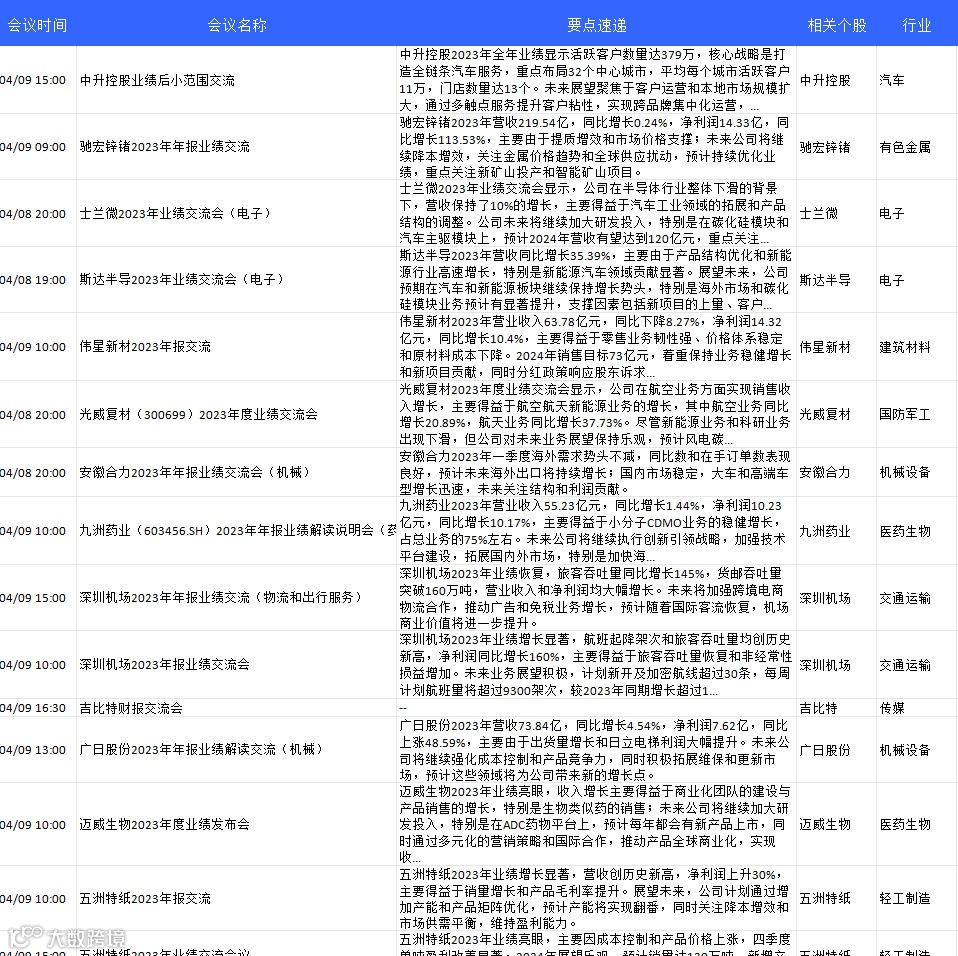The image size is (958, 956).
Task: Click industry cell 汽车
Action: click(892, 80)
